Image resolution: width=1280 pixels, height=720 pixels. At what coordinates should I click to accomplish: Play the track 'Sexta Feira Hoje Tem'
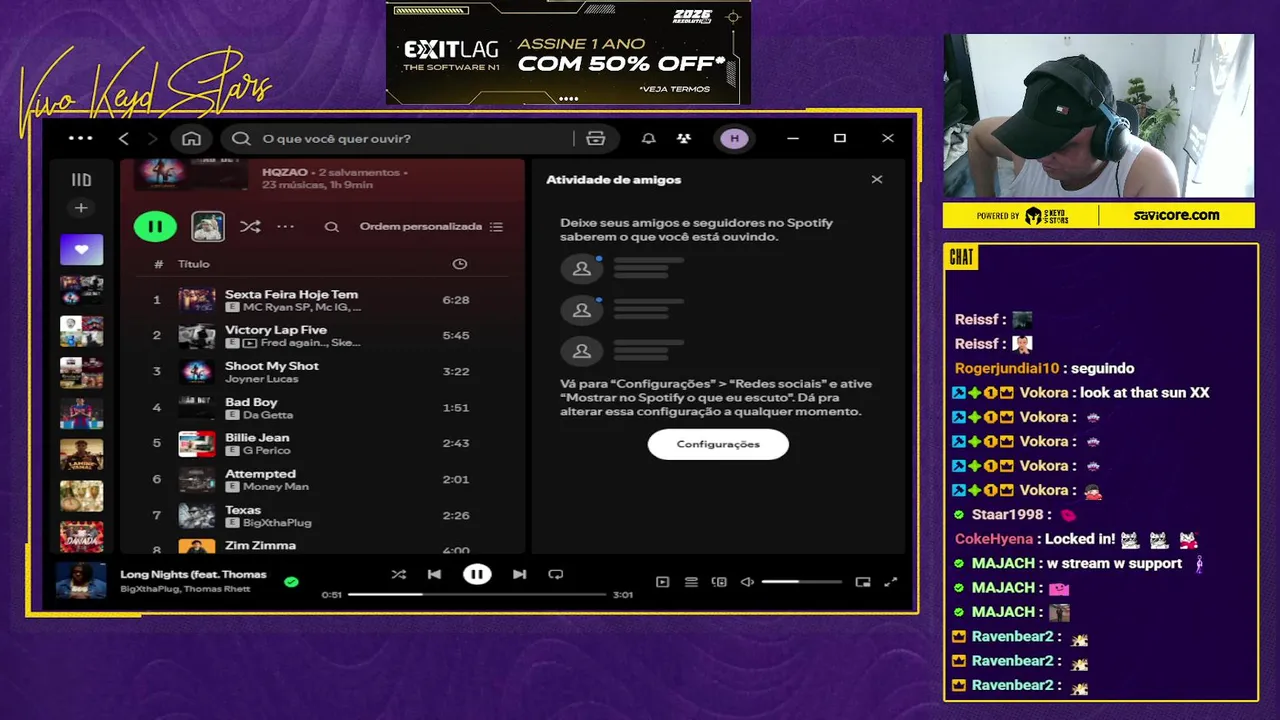[291, 294]
